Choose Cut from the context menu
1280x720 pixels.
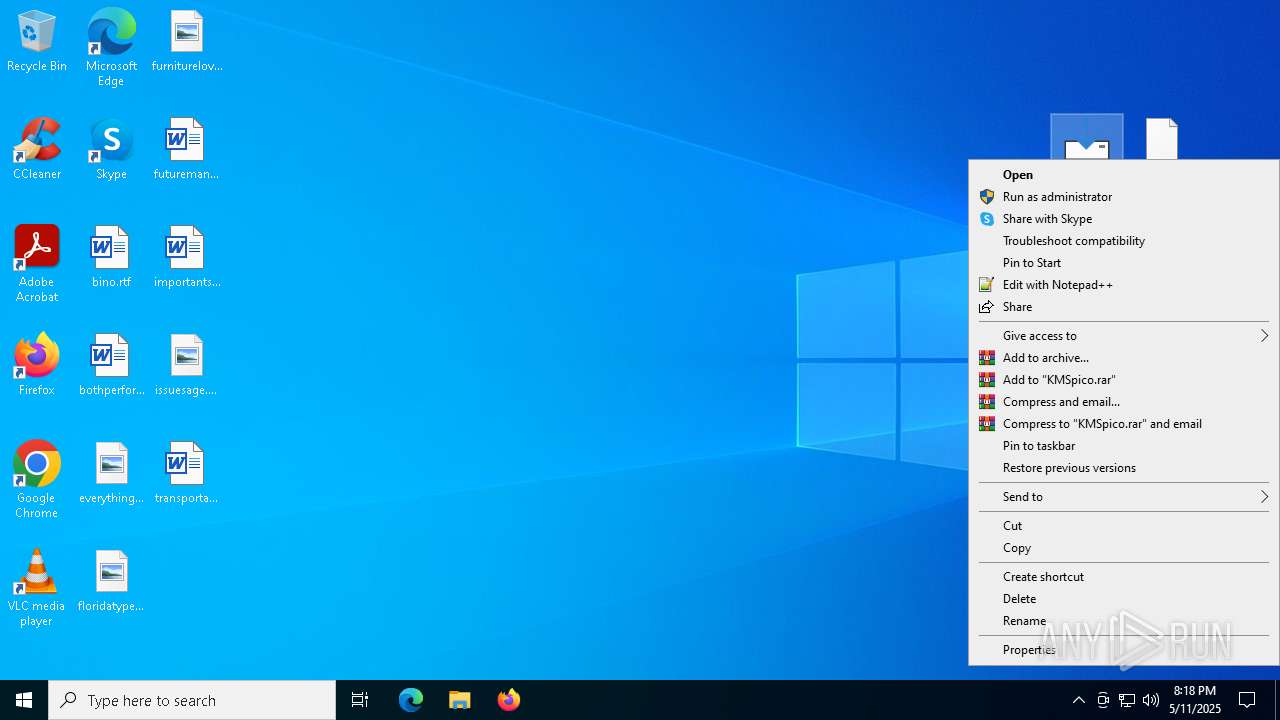click(1124, 526)
